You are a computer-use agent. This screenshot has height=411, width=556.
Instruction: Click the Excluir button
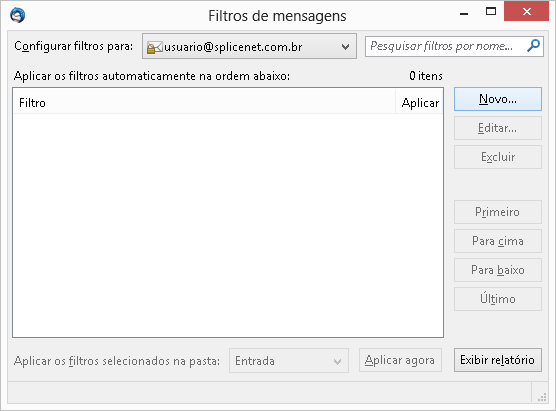pyautogui.click(x=498, y=157)
